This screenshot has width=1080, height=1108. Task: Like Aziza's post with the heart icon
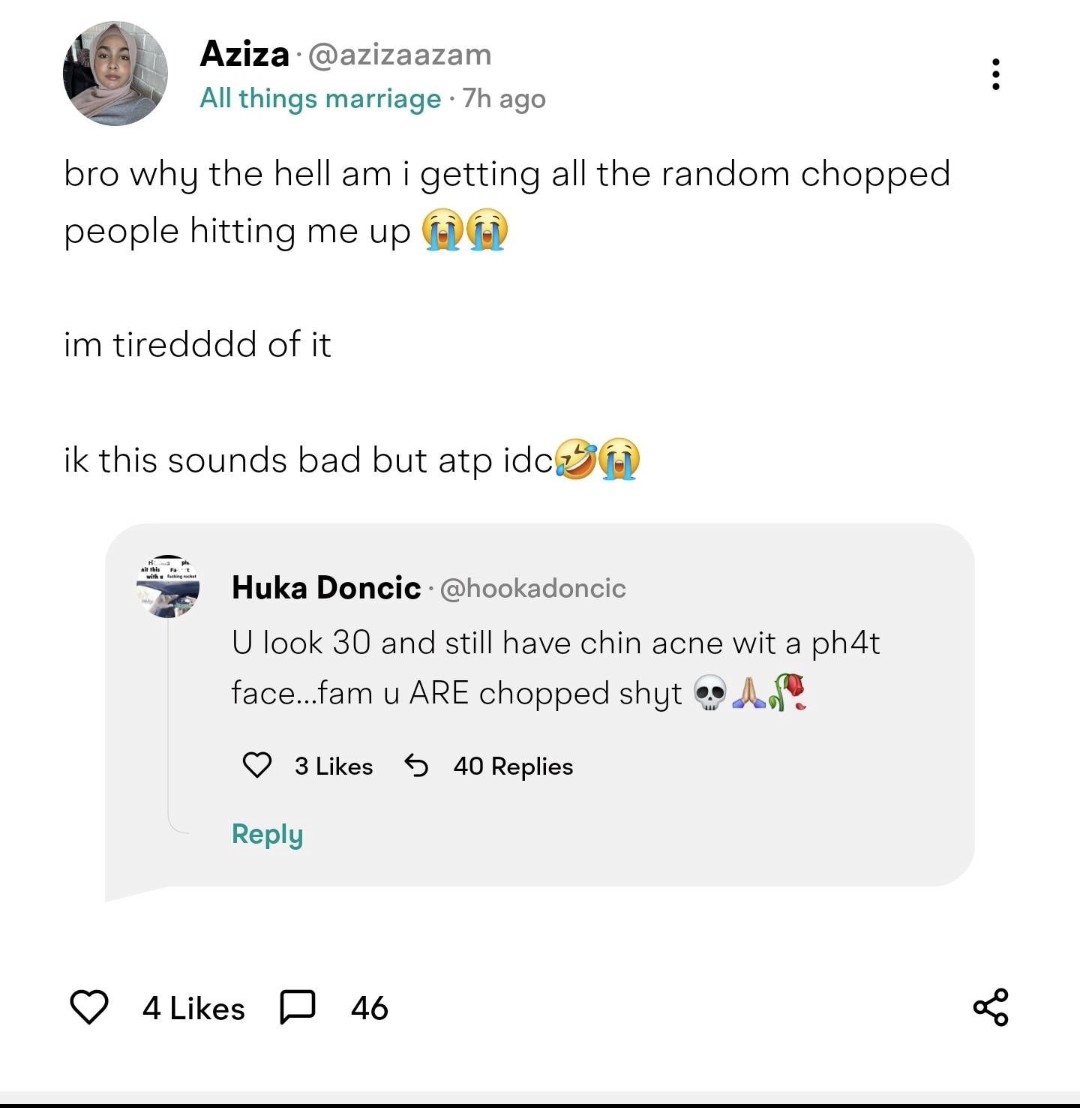click(x=91, y=1007)
